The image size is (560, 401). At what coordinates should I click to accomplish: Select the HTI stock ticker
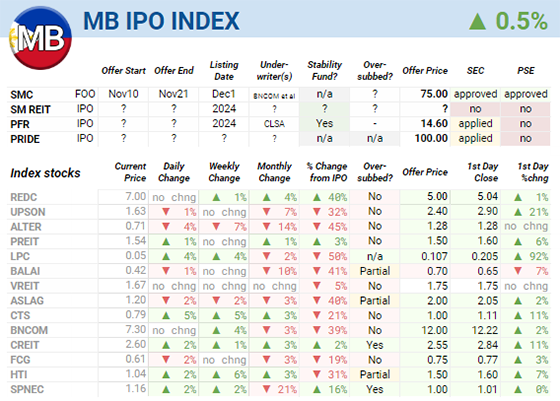19,375
